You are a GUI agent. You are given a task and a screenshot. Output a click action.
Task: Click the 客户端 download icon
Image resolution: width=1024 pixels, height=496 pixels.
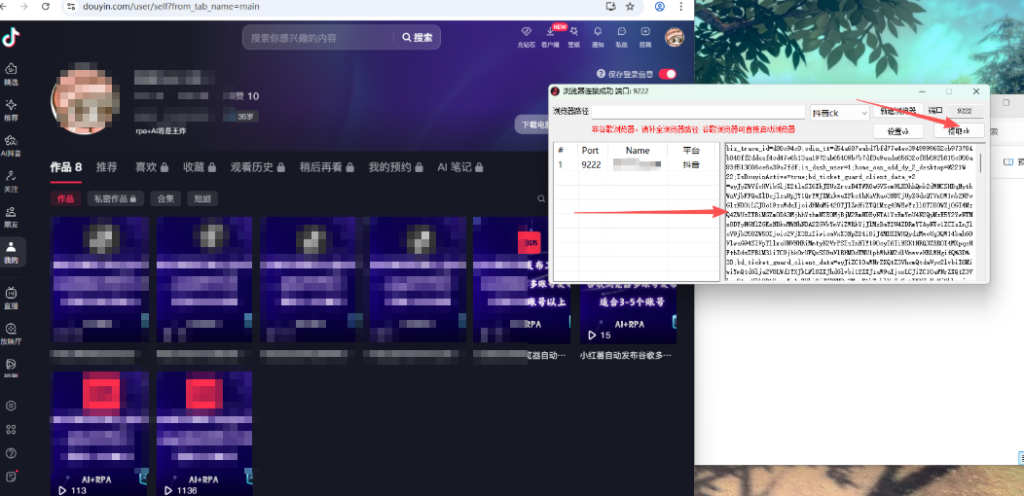pos(550,37)
